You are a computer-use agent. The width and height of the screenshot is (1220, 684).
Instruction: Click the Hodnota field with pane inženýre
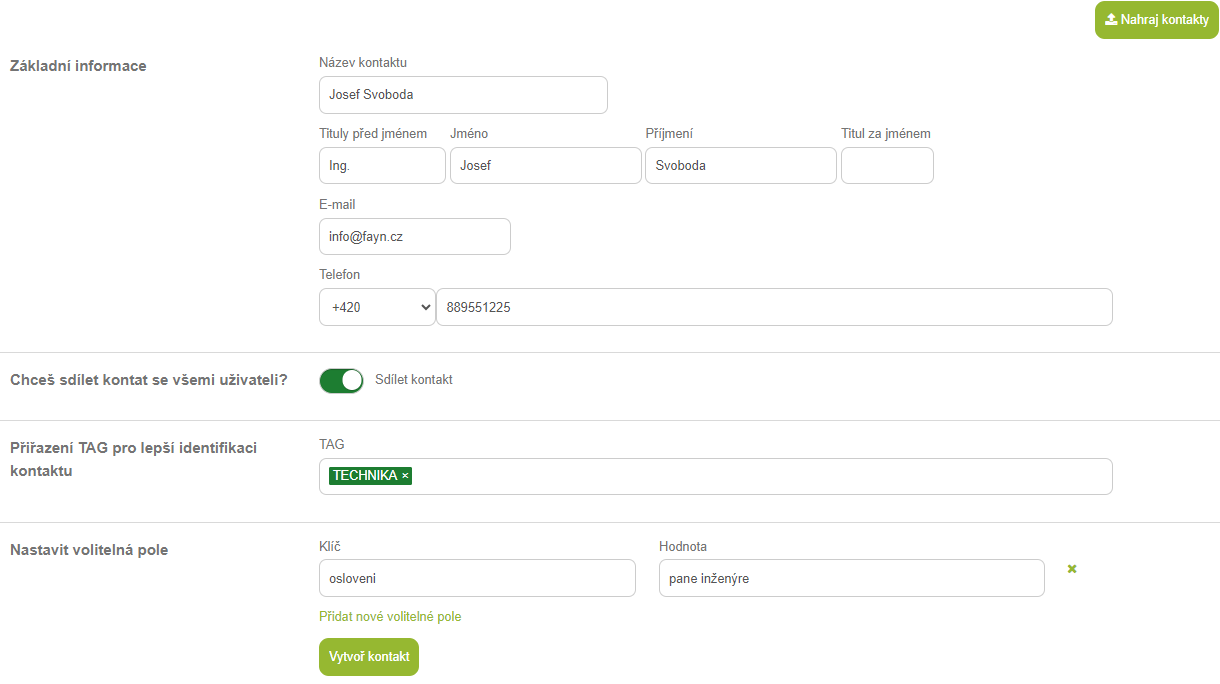click(851, 578)
